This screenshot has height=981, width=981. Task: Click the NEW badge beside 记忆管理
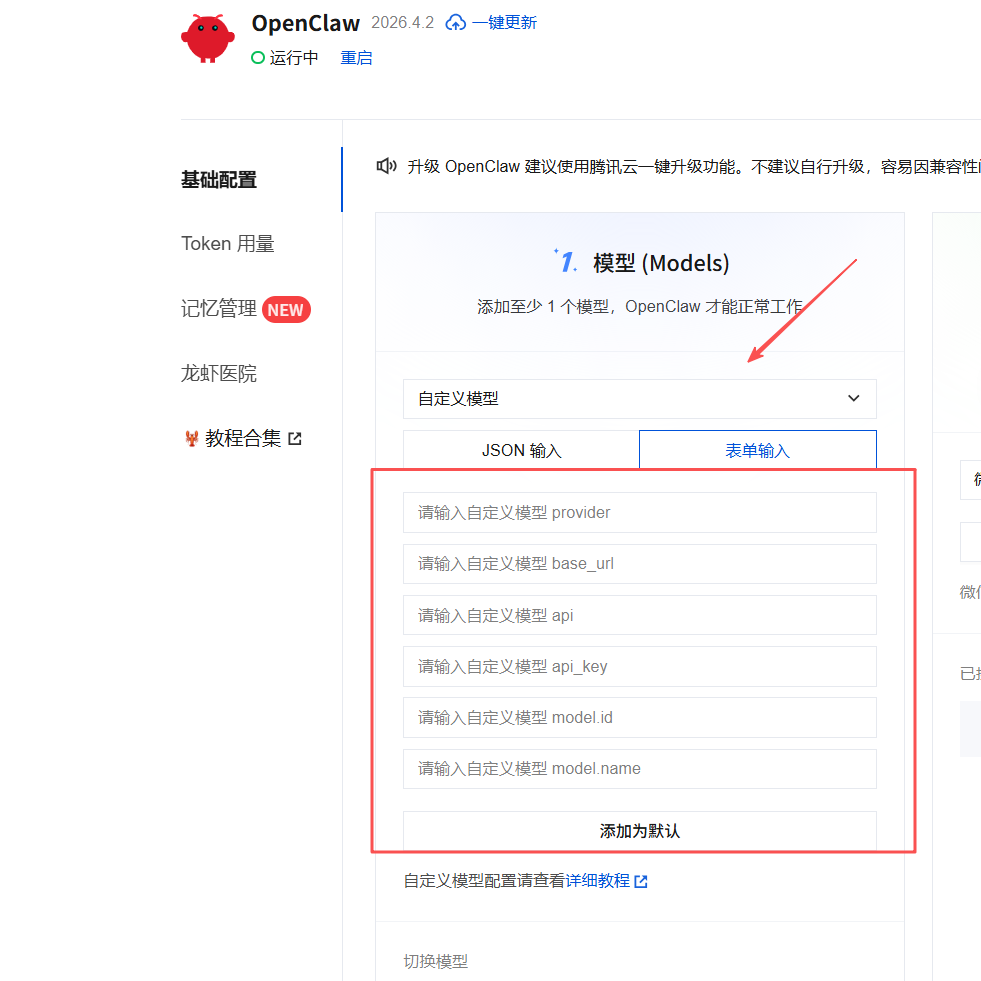click(x=286, y=310)
